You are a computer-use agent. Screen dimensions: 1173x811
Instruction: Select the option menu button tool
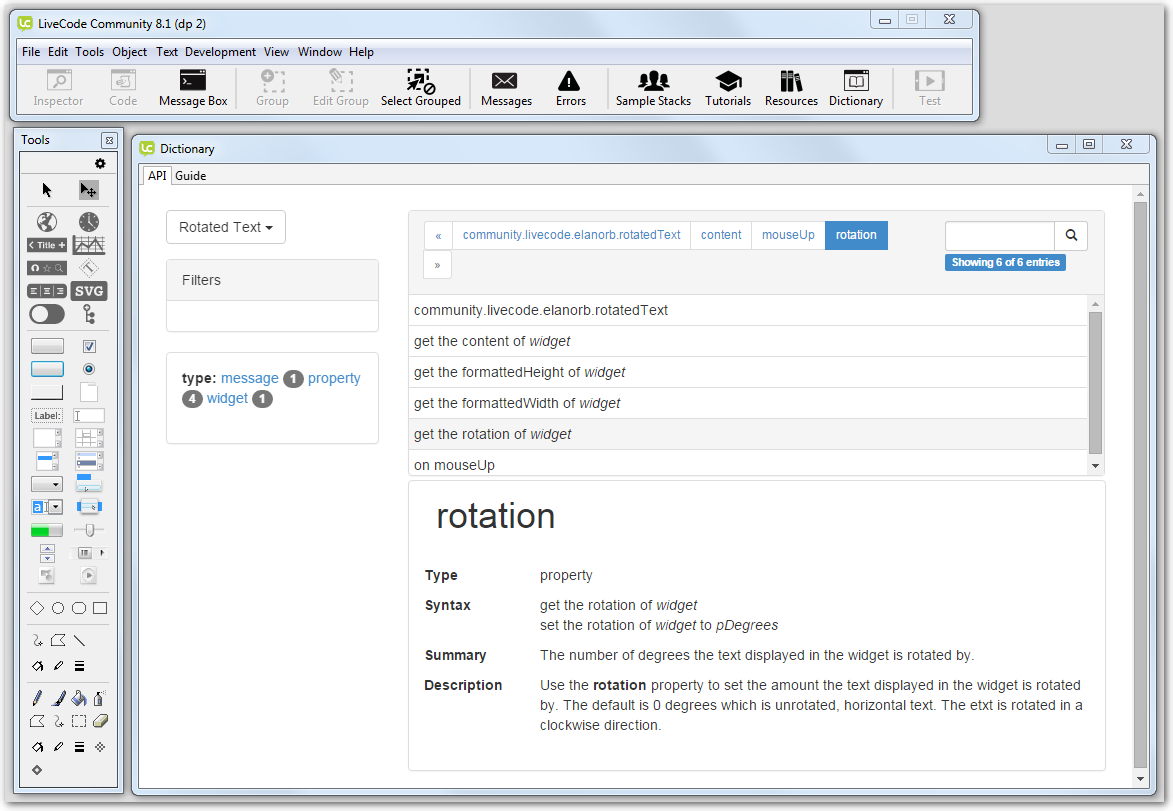coord(47,484)
